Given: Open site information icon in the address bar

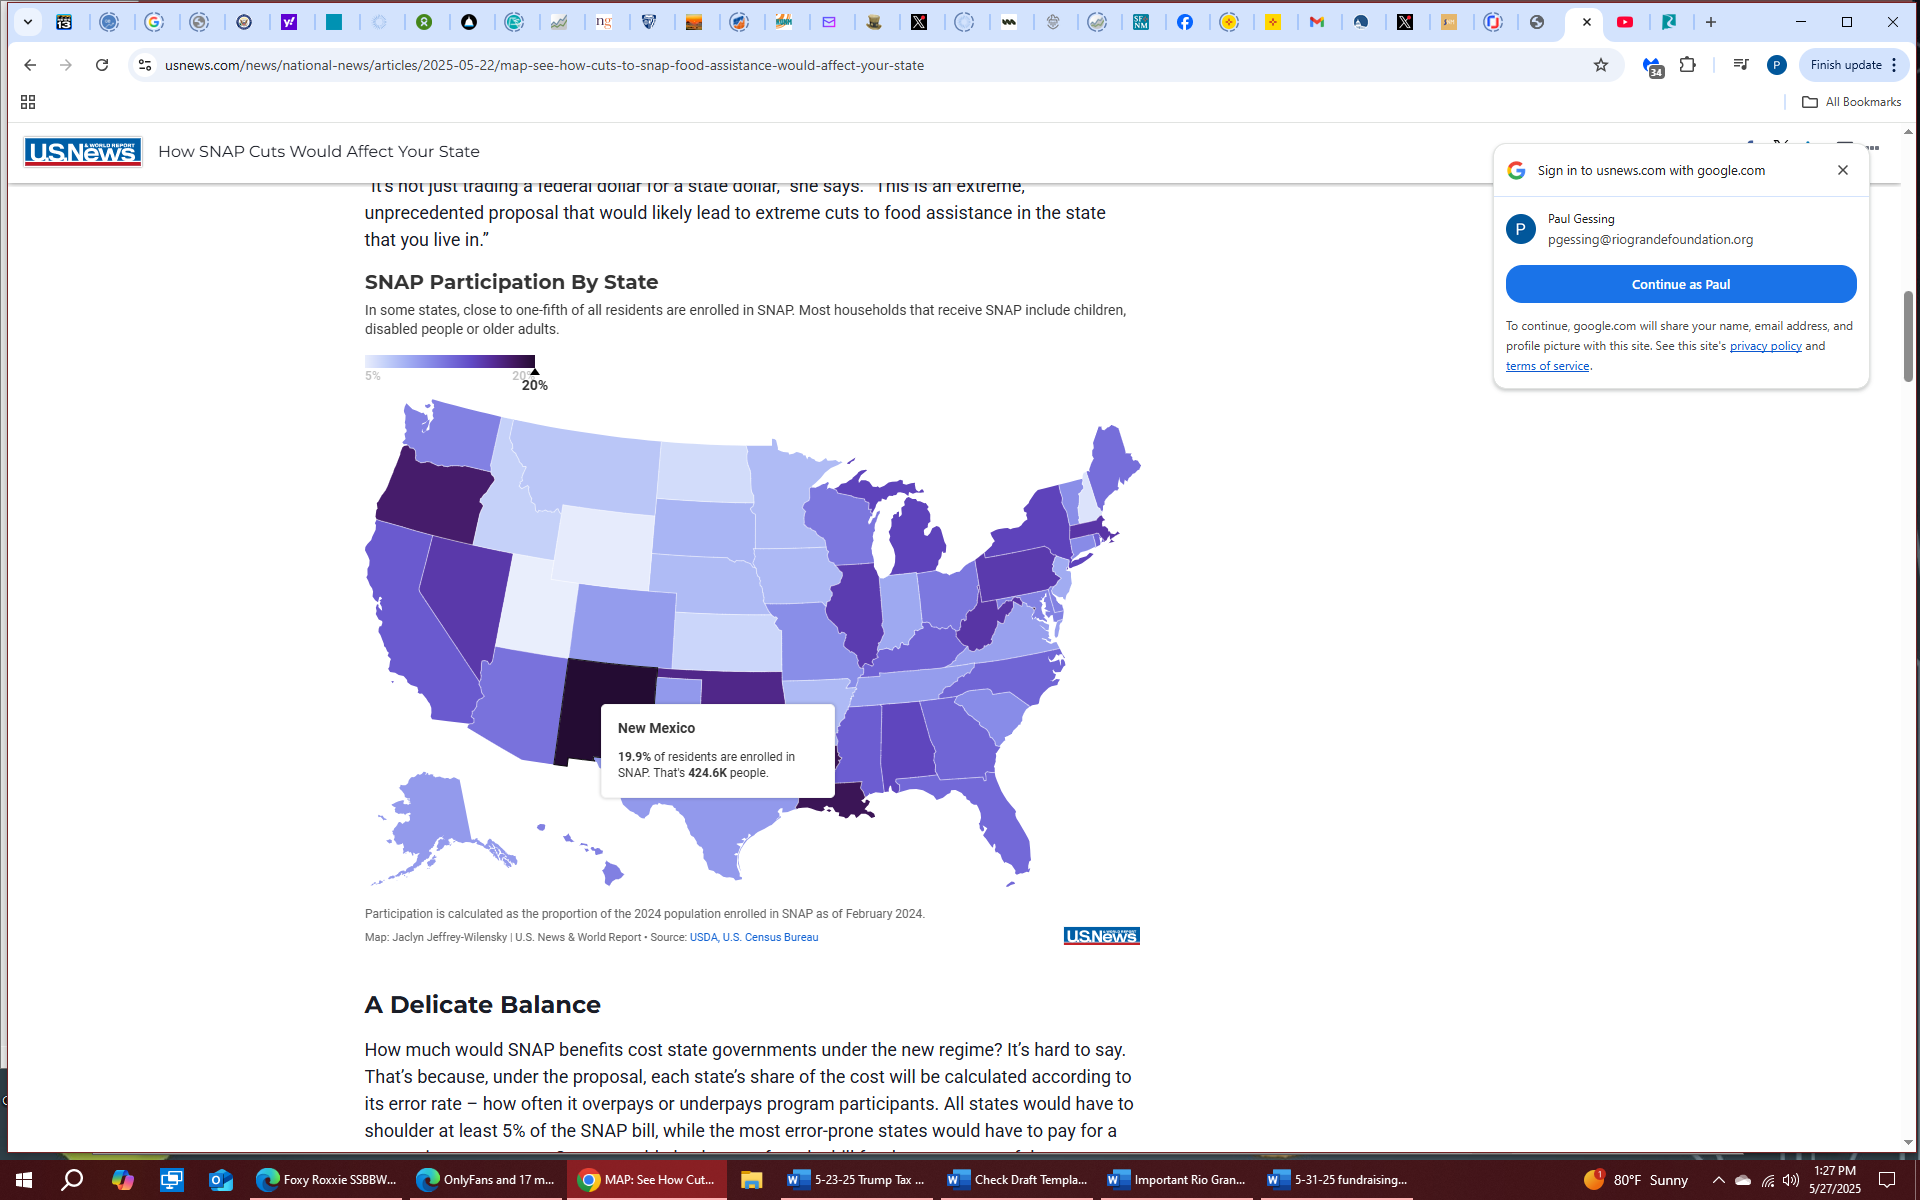Looking at the screenshot, I should (145, 65).
